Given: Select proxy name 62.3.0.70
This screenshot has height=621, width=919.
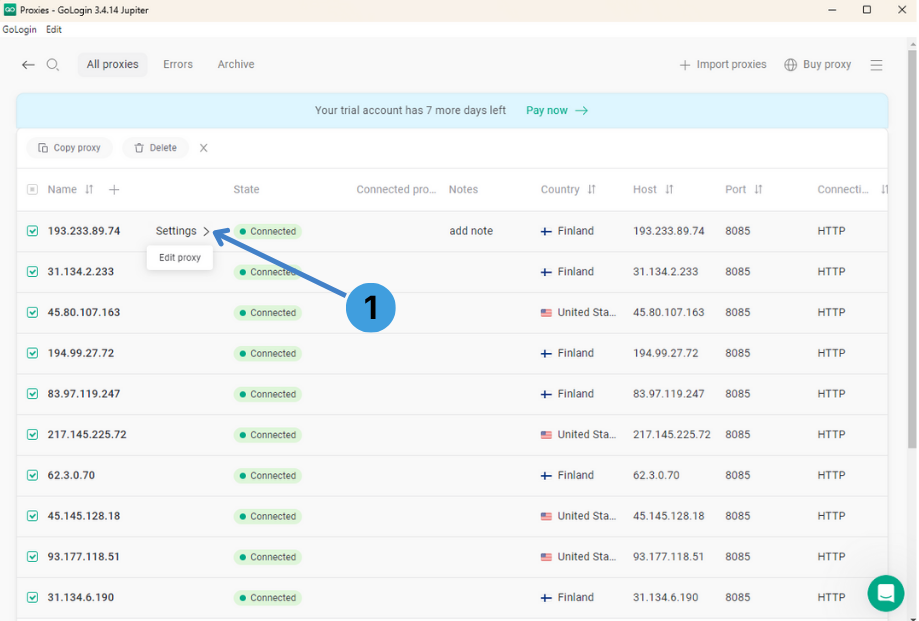Looking at the screenshot, I should tap(71, 475).
